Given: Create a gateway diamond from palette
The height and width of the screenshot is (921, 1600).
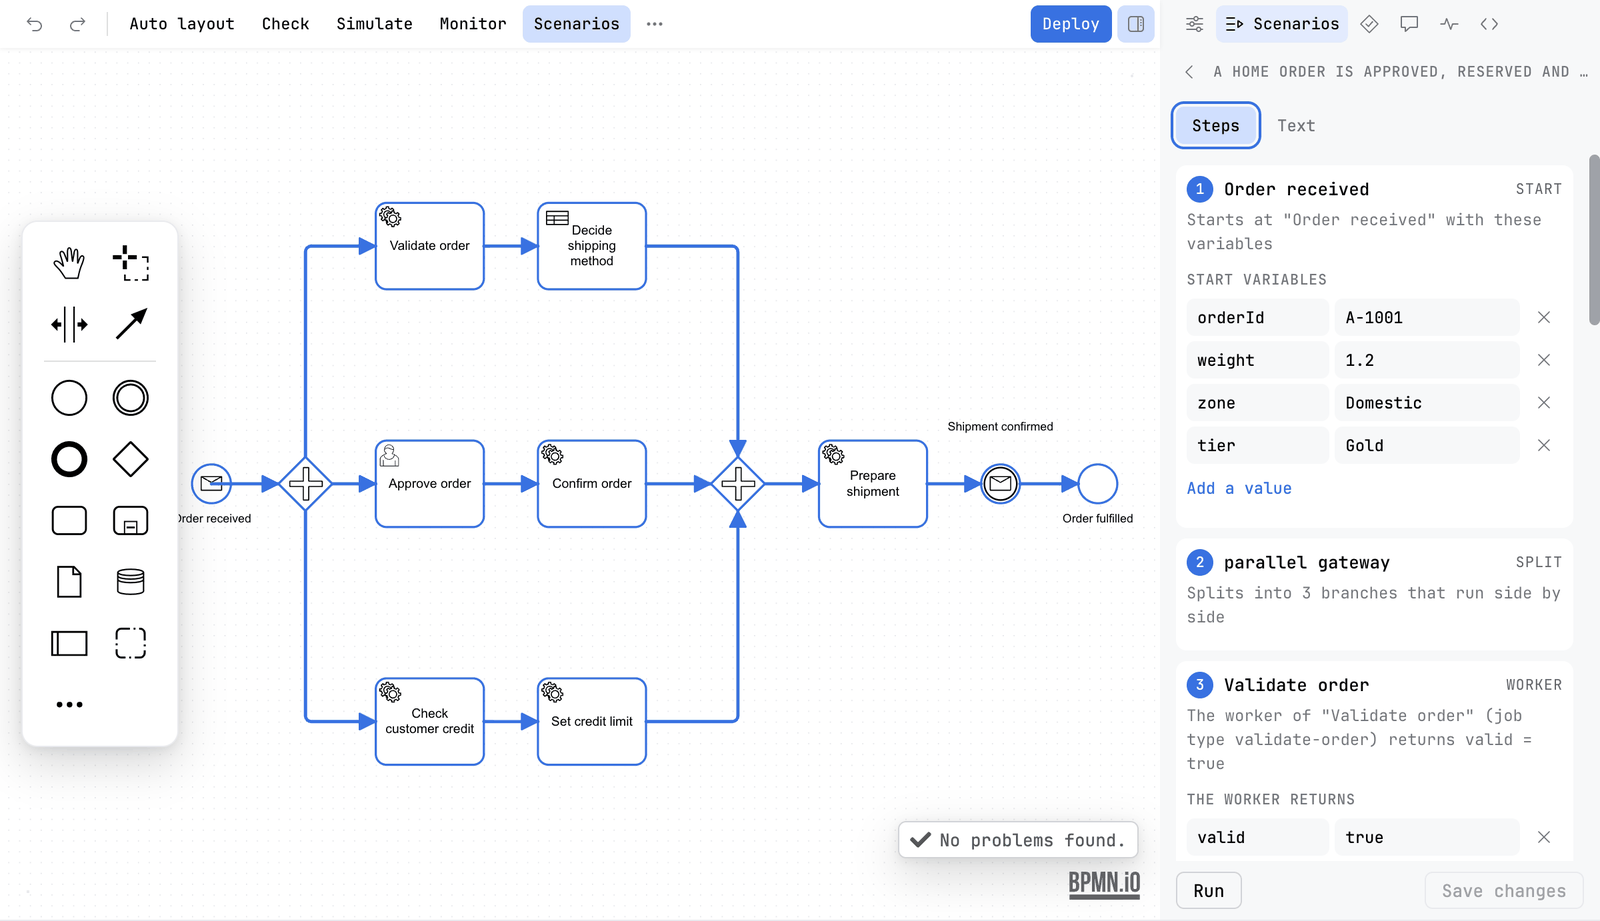Looking at the screenshot, I should point(131,460).
